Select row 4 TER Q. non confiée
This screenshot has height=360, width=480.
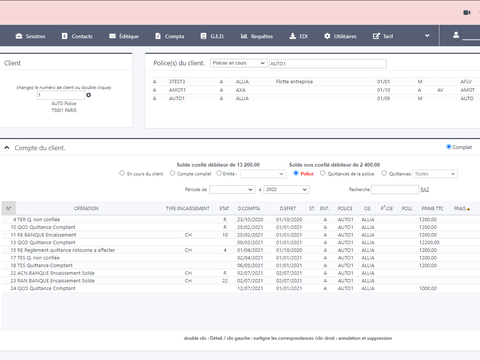(241, 219)
